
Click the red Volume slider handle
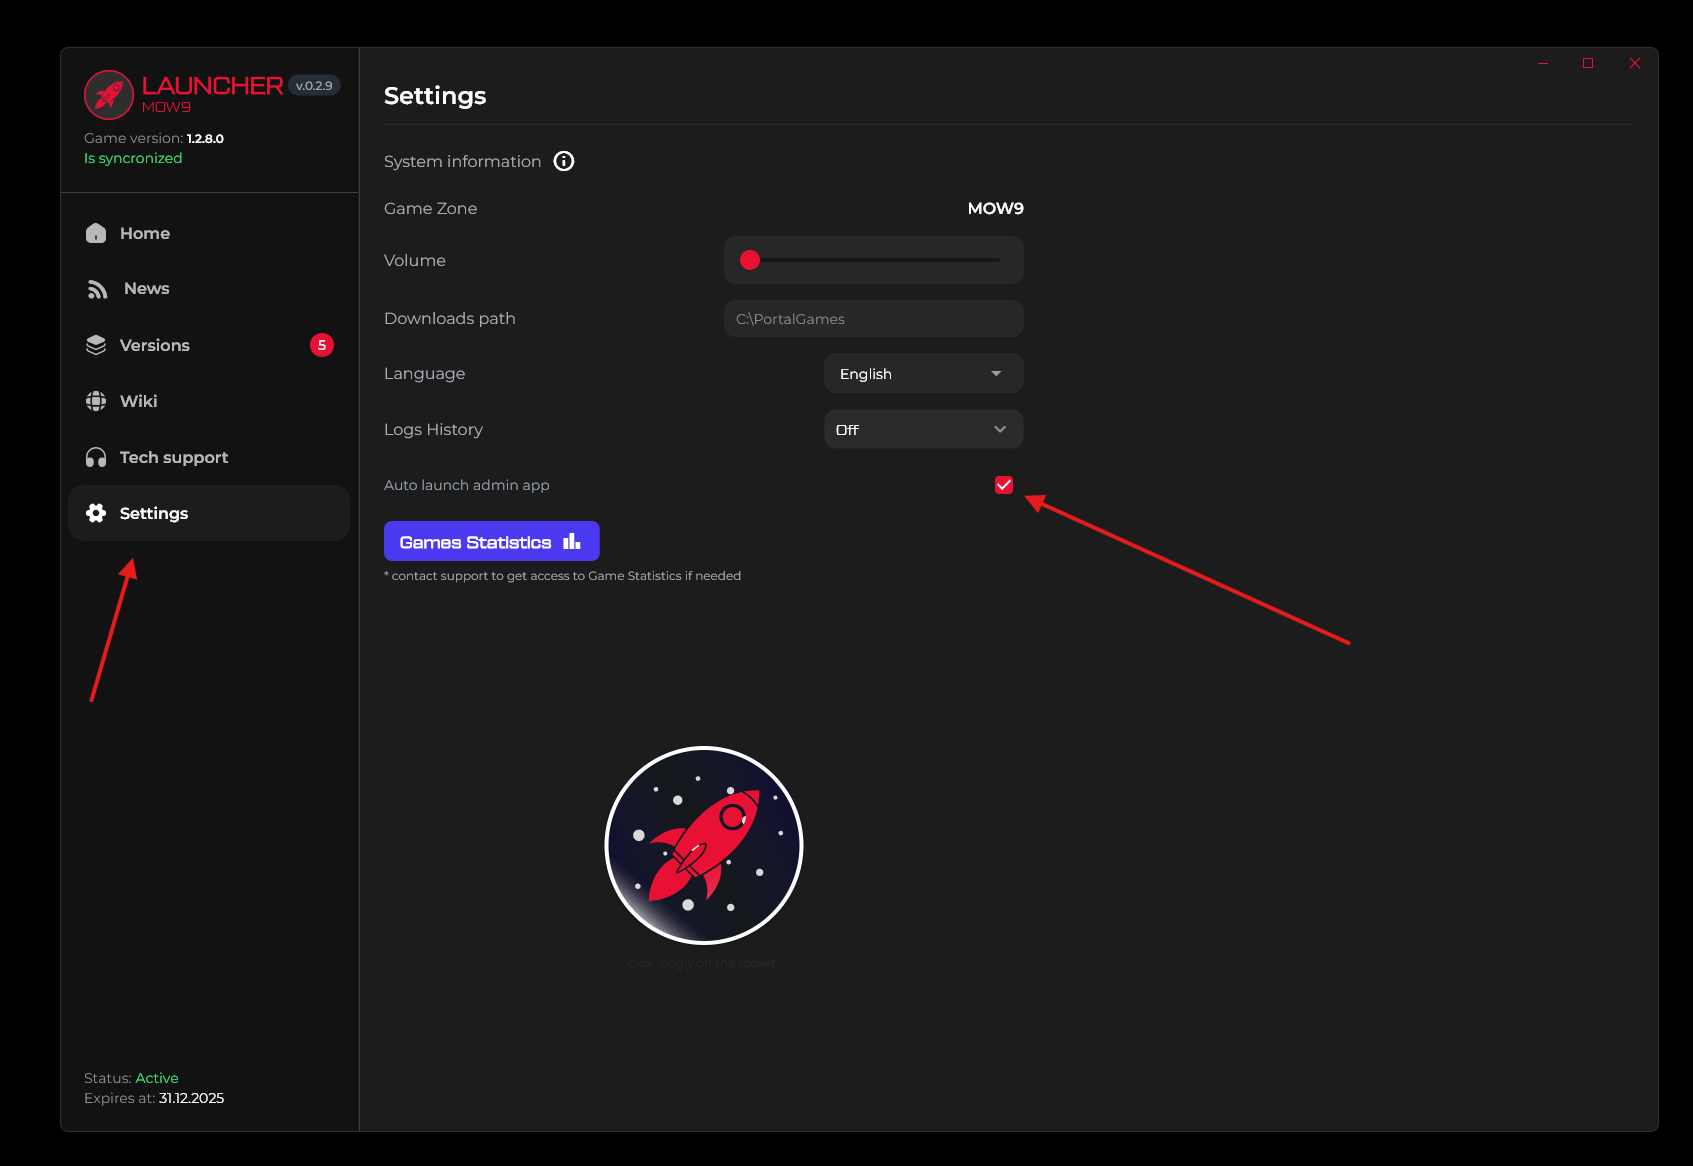(x=750, y=260)
